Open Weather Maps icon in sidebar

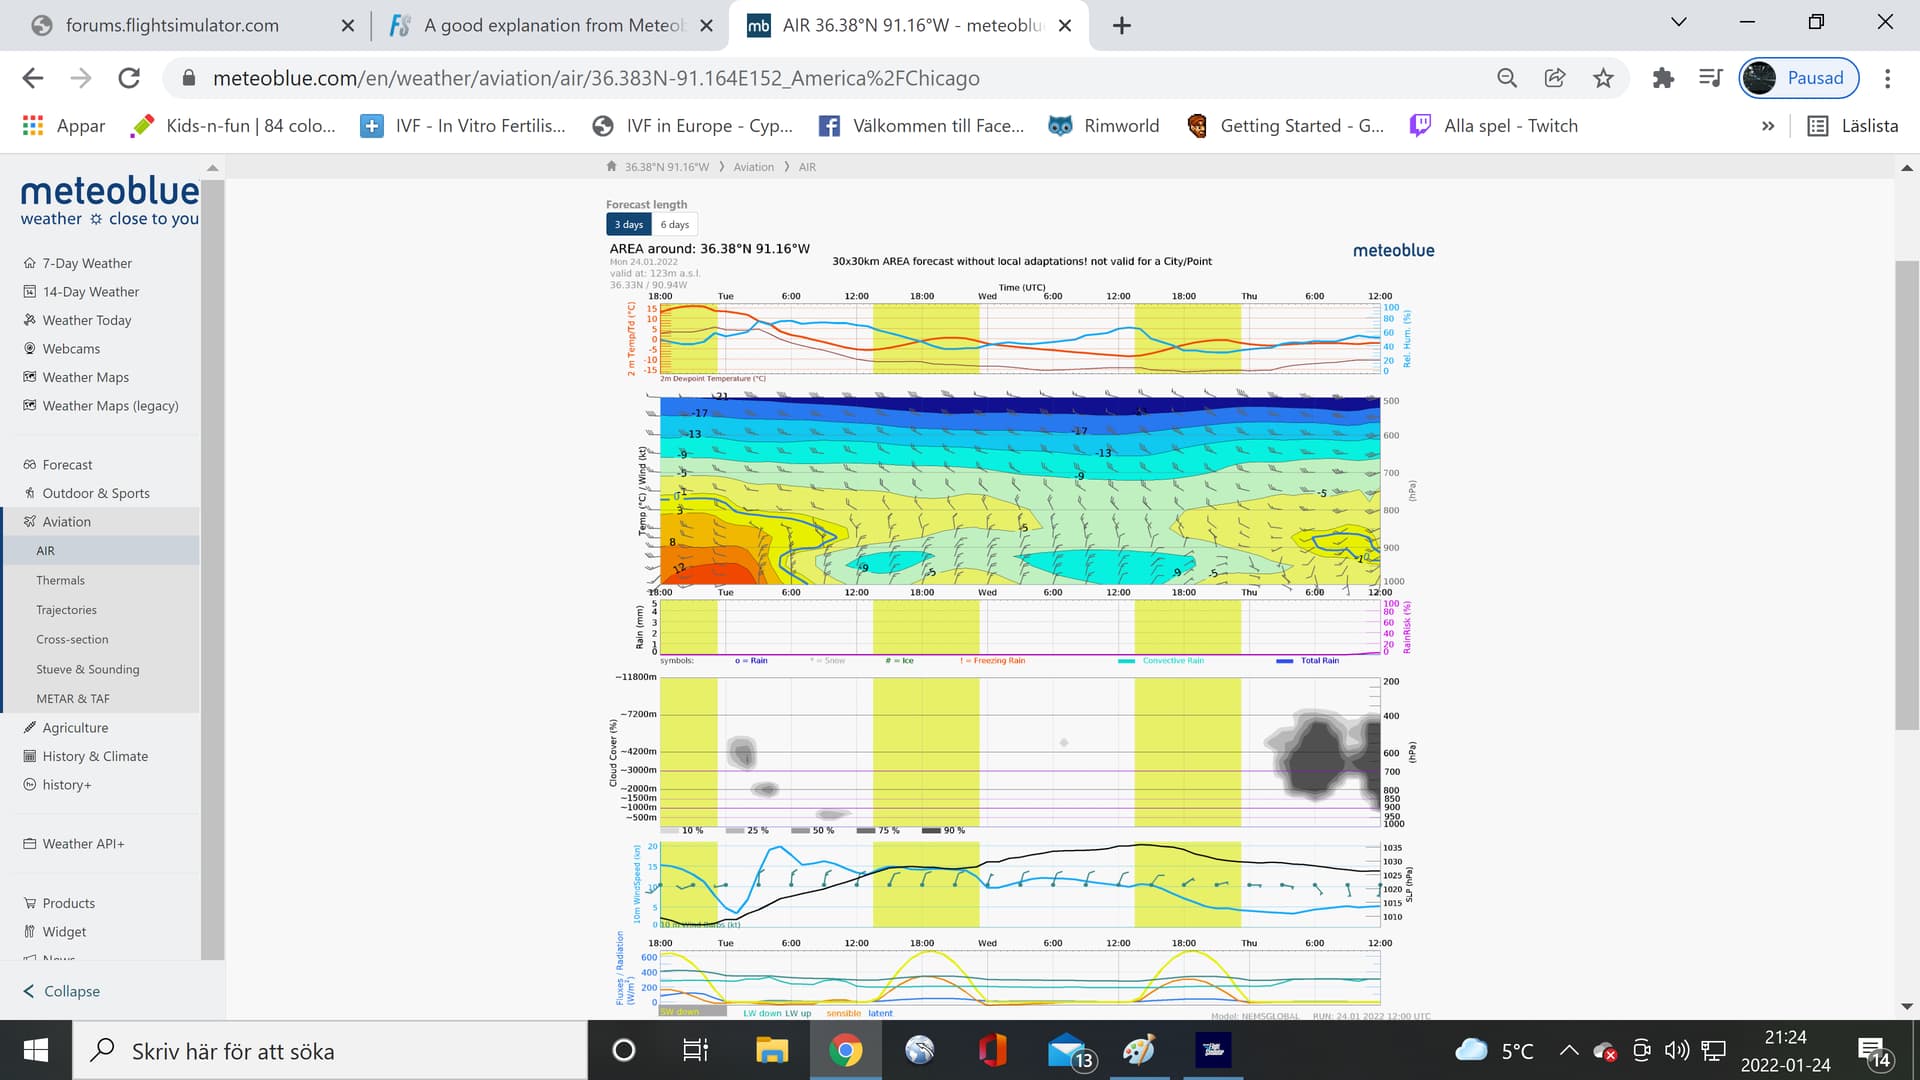point(29,376)
